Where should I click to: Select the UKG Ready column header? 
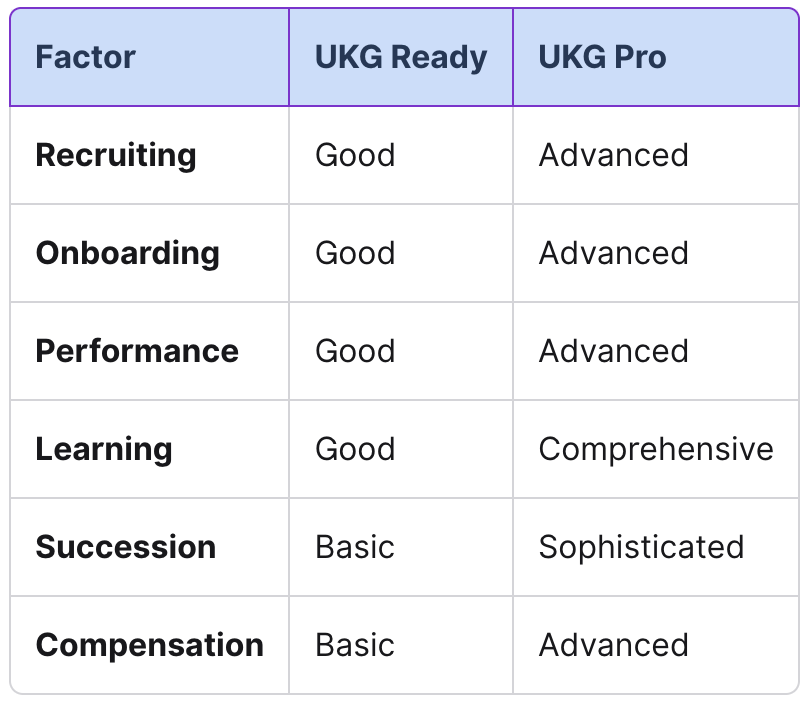pos(401,57)
